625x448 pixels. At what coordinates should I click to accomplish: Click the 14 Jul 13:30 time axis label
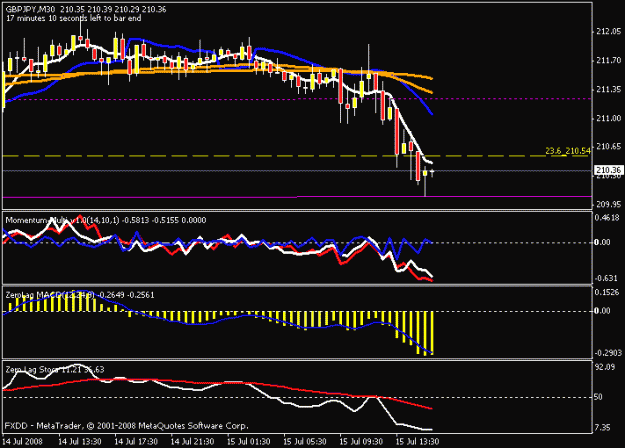[80, 442]
